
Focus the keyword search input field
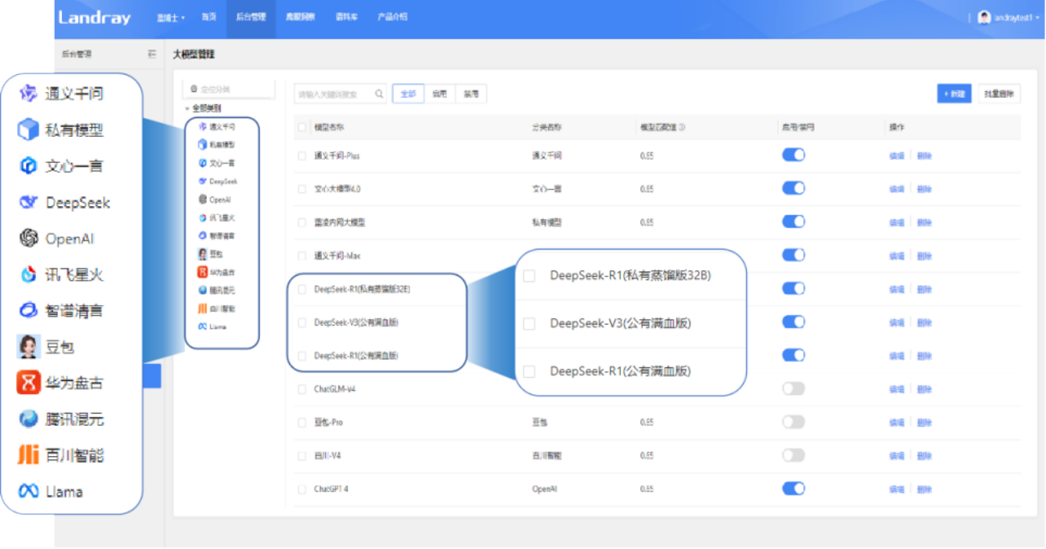click(x=333, y=94)
